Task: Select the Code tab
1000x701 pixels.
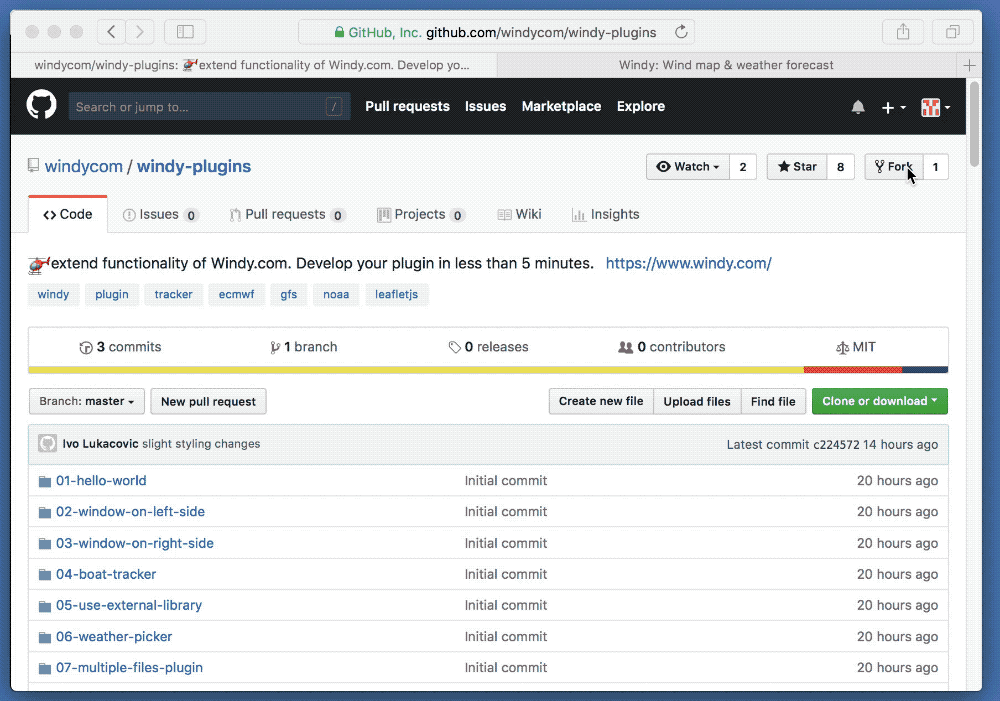Action: pos(68,214)
